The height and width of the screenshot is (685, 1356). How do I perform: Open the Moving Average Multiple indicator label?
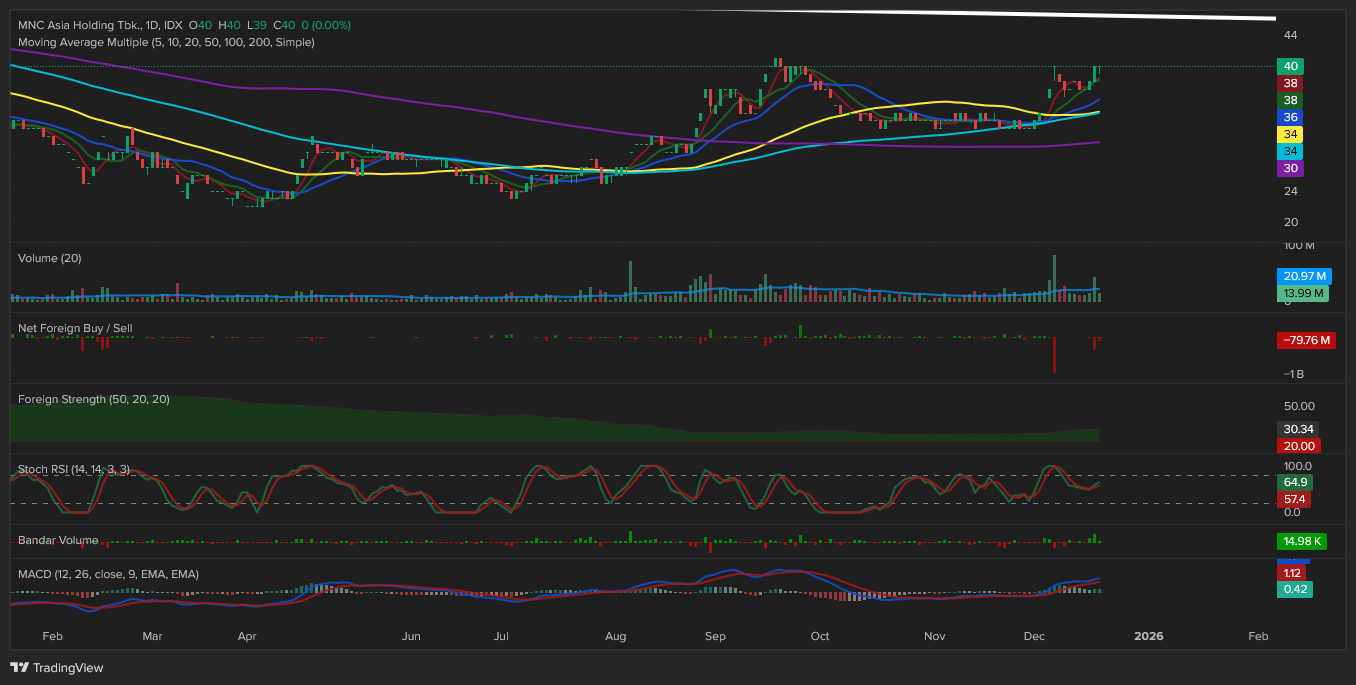(166, 42)
